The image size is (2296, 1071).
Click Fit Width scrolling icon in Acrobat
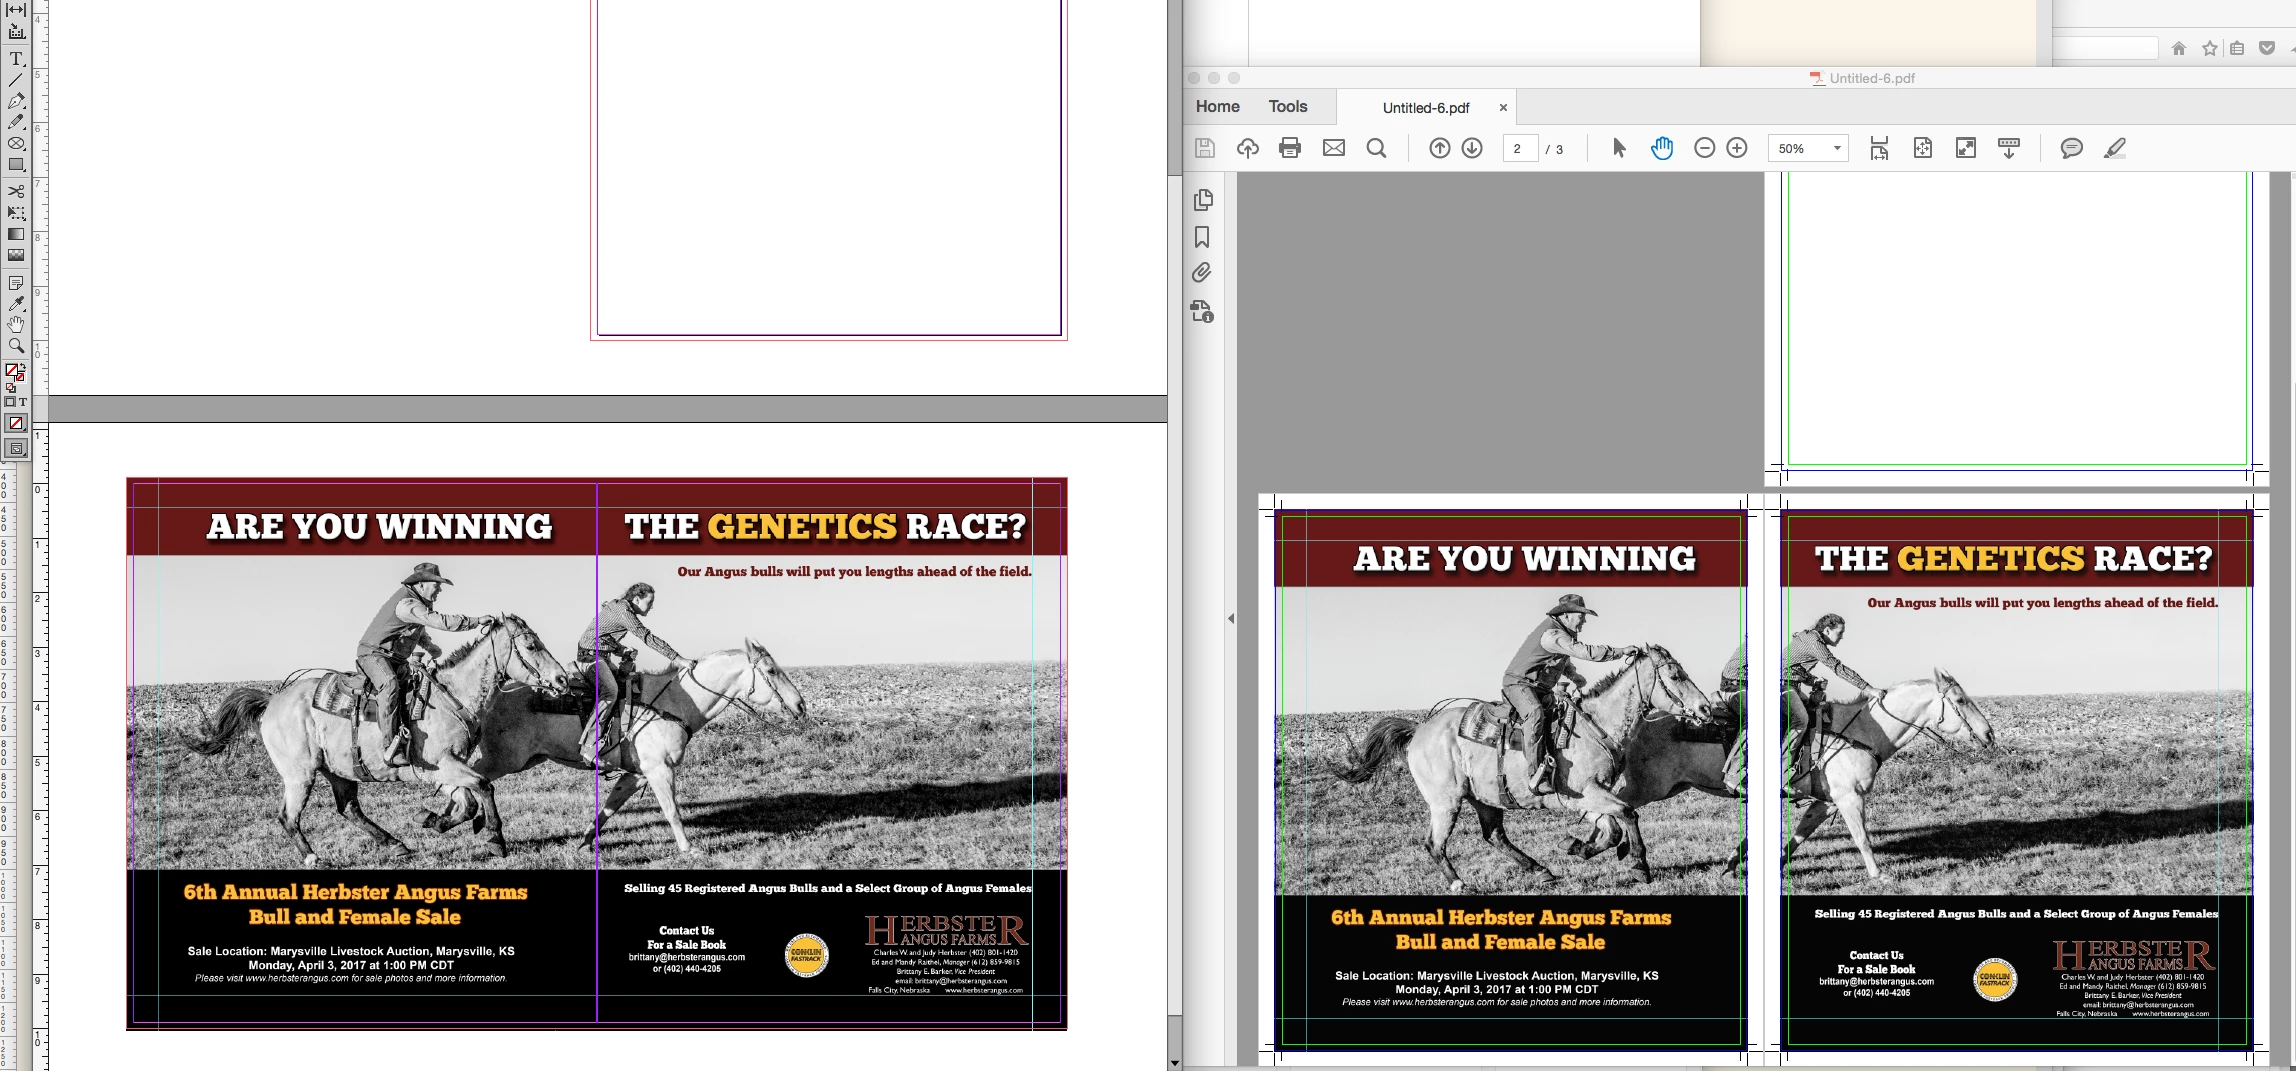tap(1879, 148)
